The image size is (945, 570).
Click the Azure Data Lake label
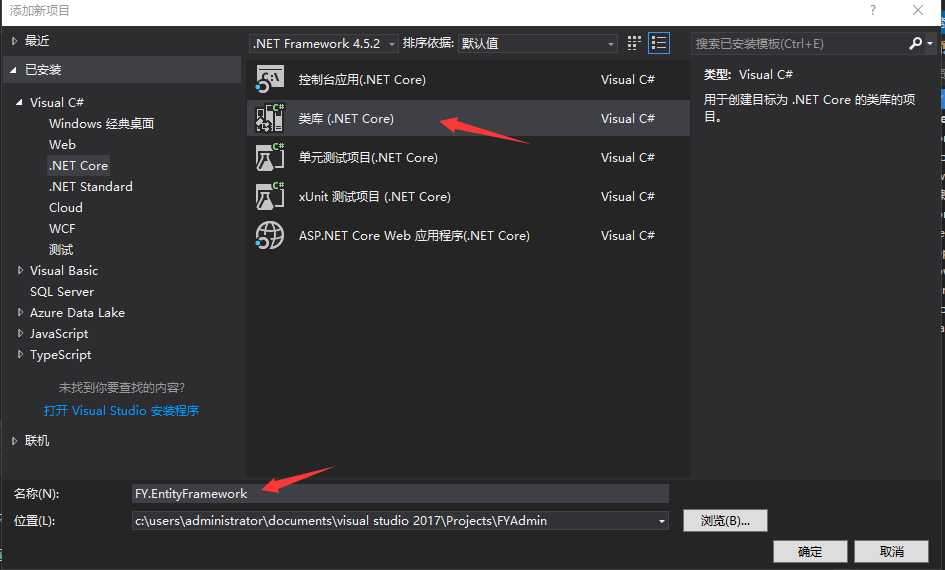pyautogui.click(x=77, y=313)
